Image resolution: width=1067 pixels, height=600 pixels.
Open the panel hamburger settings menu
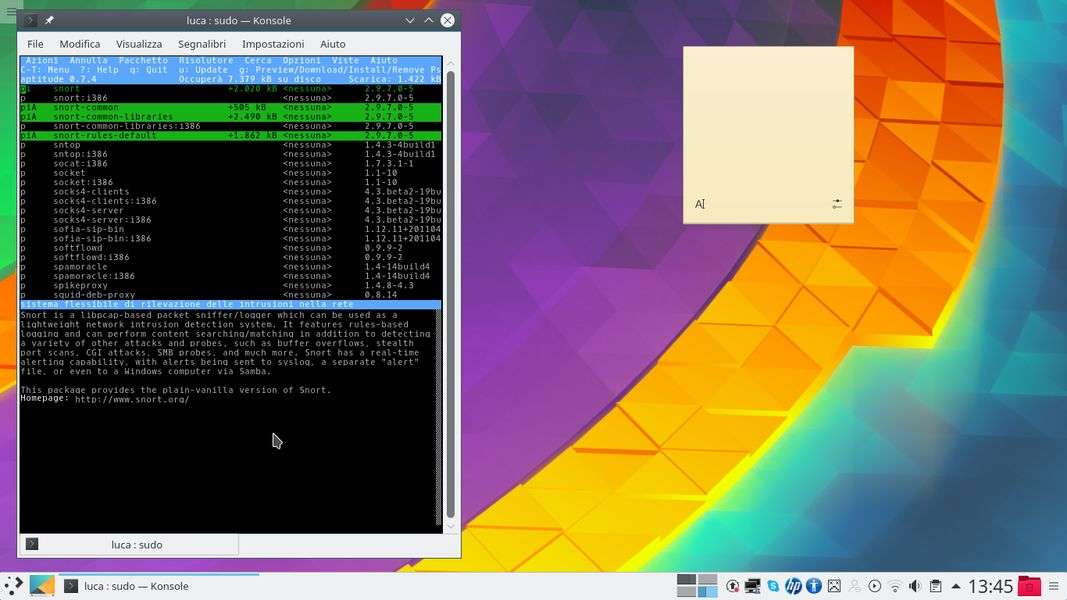click(1055, 586)
